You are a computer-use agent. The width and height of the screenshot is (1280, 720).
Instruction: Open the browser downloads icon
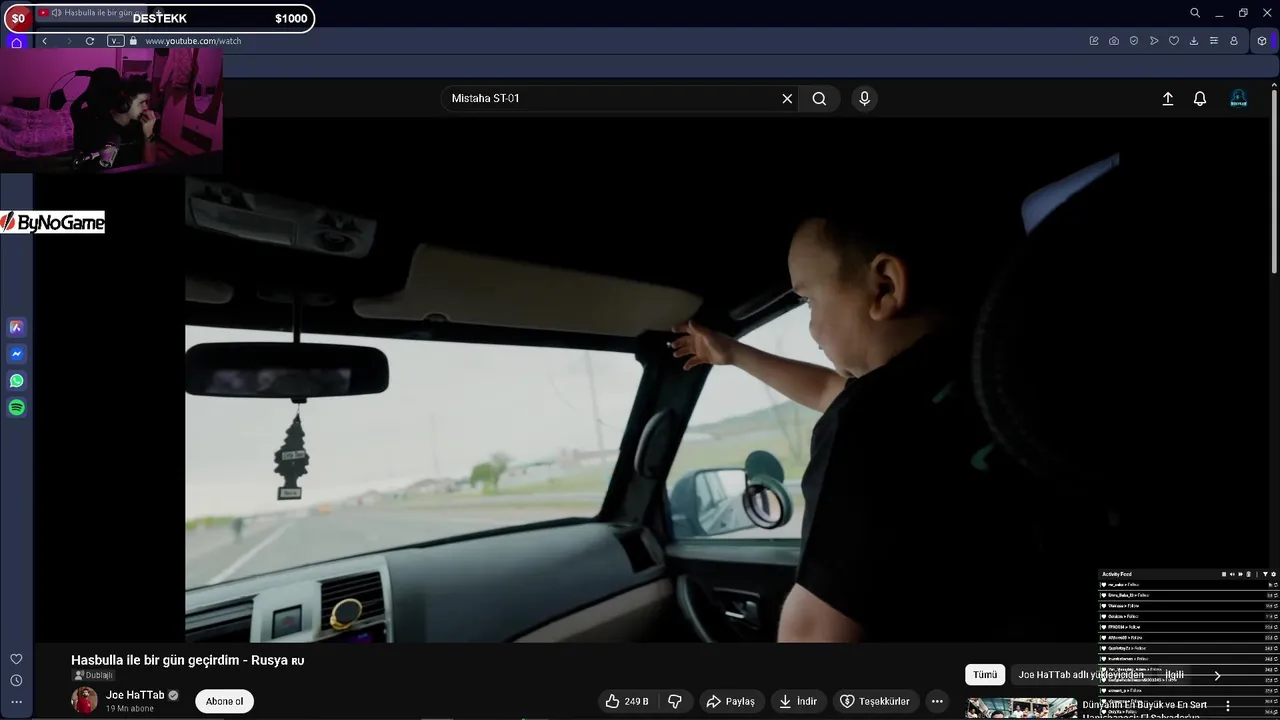(x=1194, y=41)
